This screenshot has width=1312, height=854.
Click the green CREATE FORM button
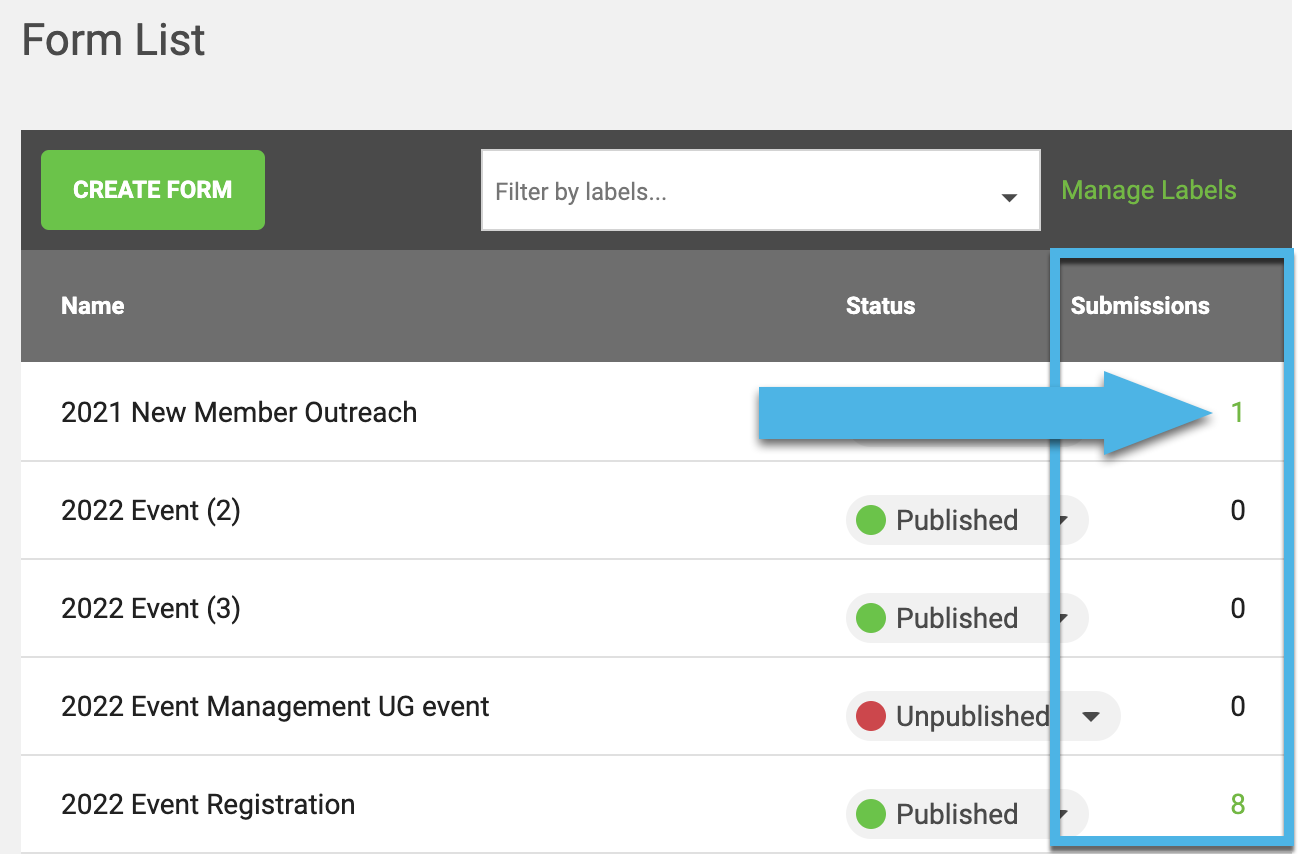click(152, 190)
